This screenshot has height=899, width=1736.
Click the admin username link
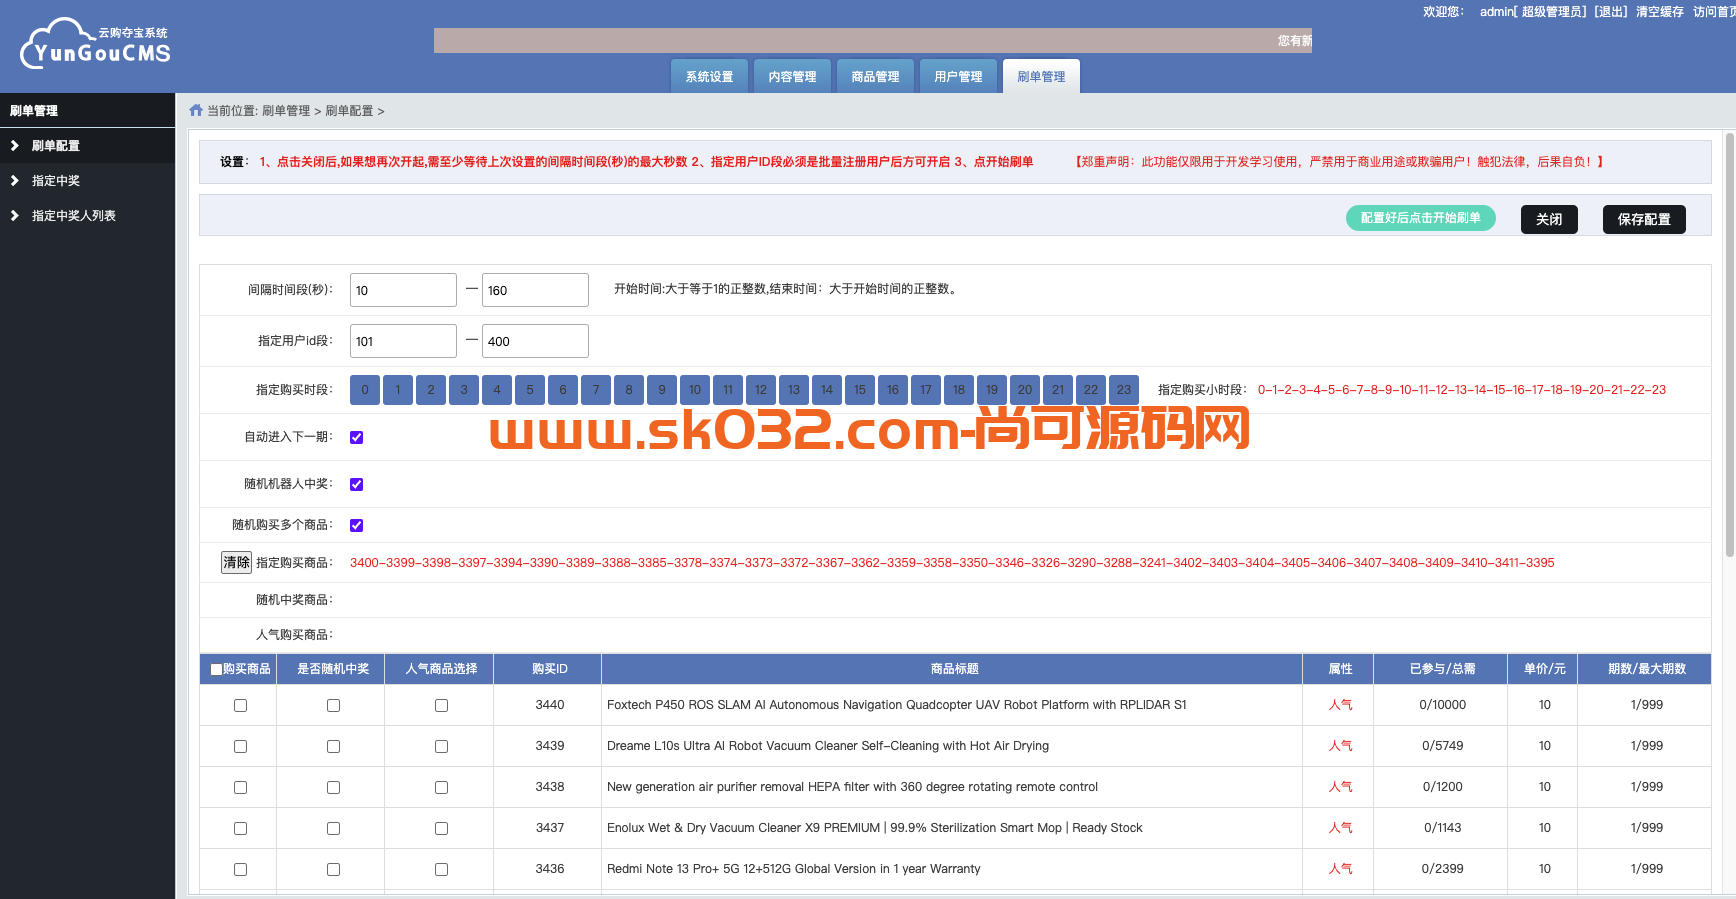(x=1496, y=12)
